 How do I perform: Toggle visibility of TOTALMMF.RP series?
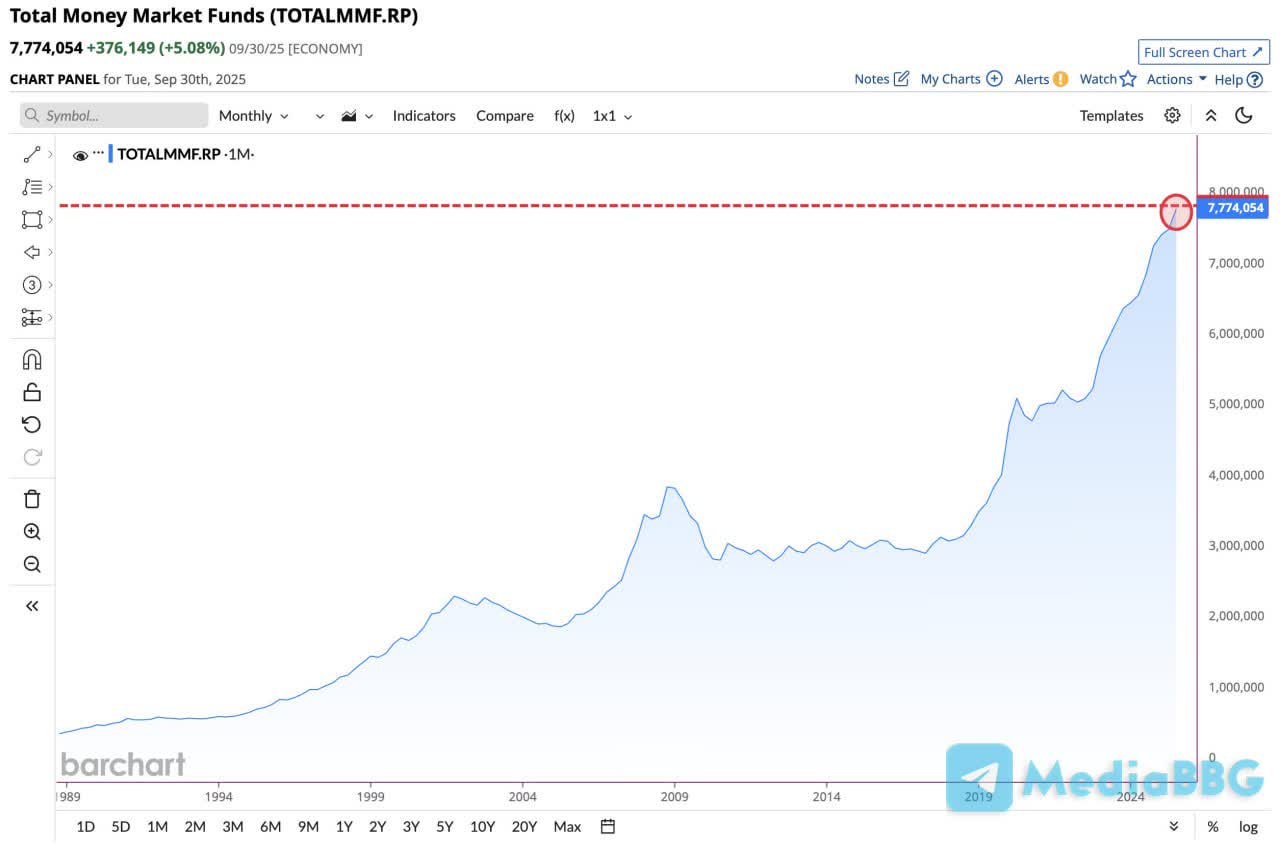[x=80, y=155]
